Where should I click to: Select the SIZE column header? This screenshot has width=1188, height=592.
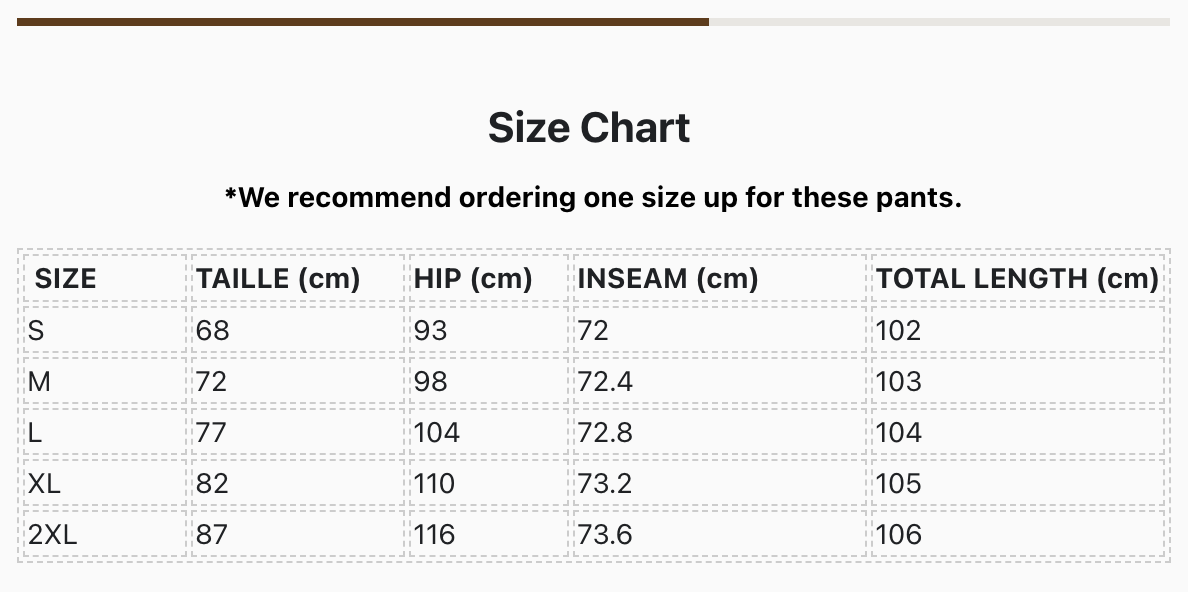tap(66, 278)
